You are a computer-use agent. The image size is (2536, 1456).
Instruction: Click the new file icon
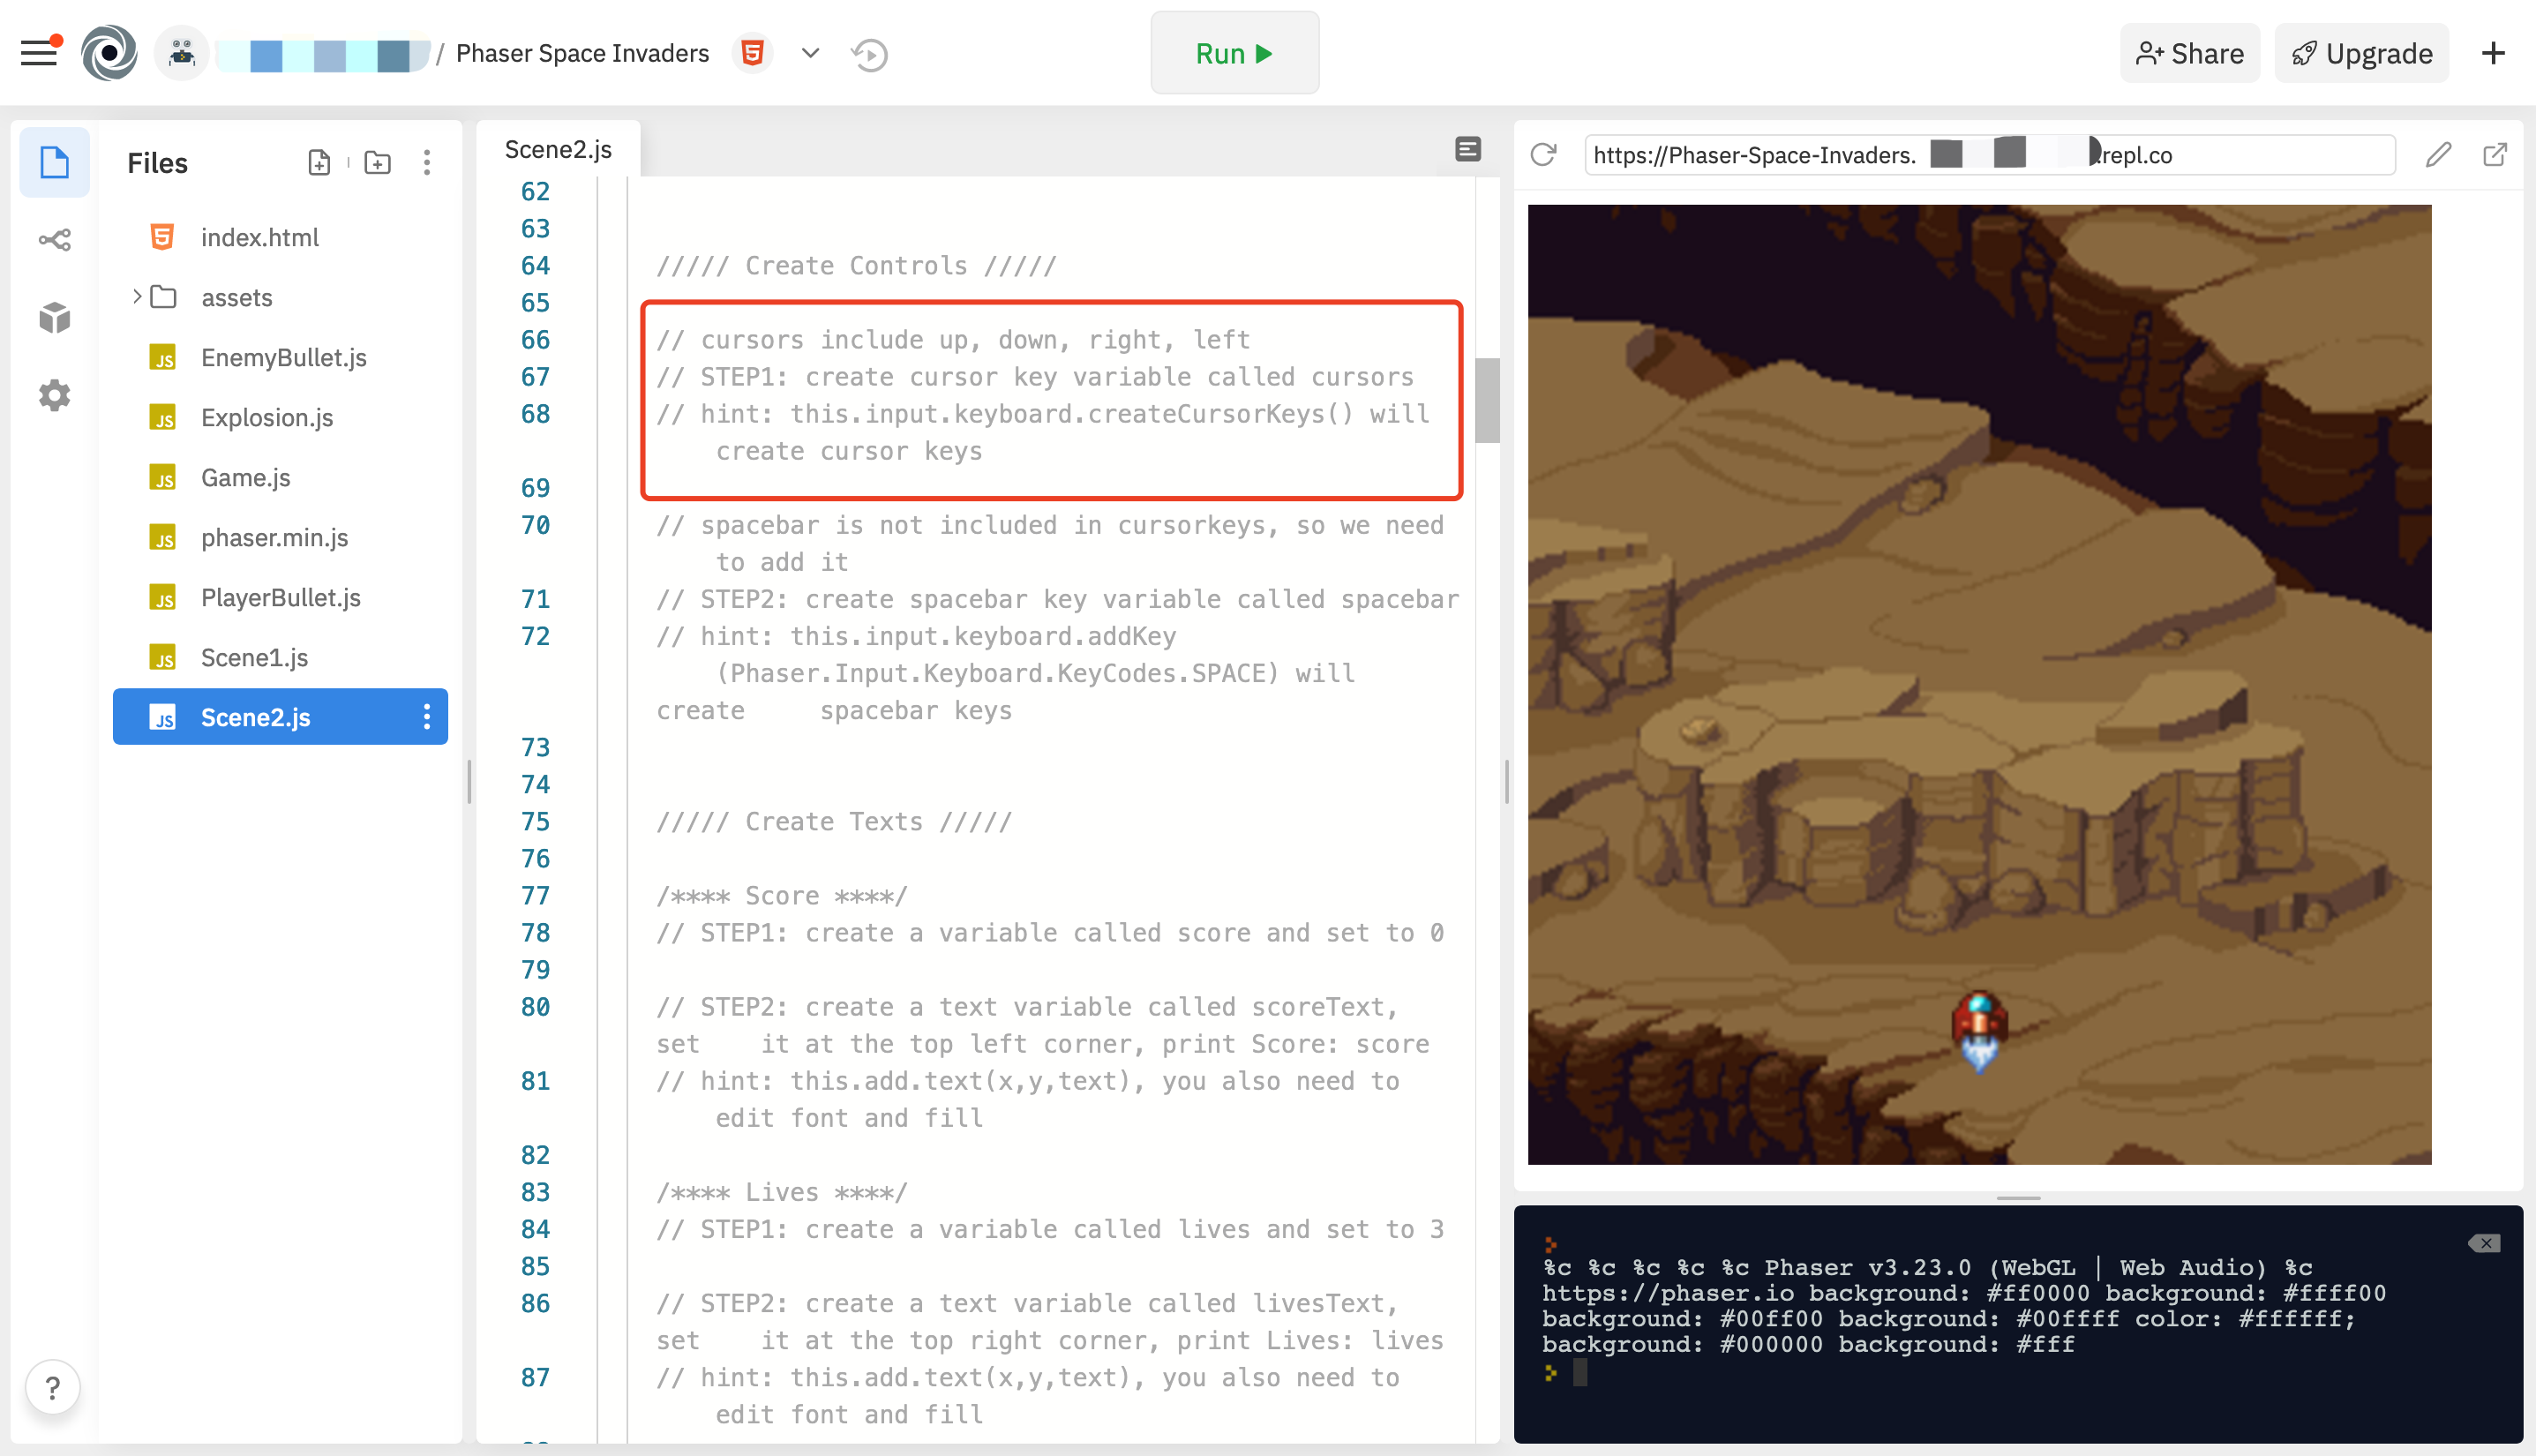(x=319, y=162)
